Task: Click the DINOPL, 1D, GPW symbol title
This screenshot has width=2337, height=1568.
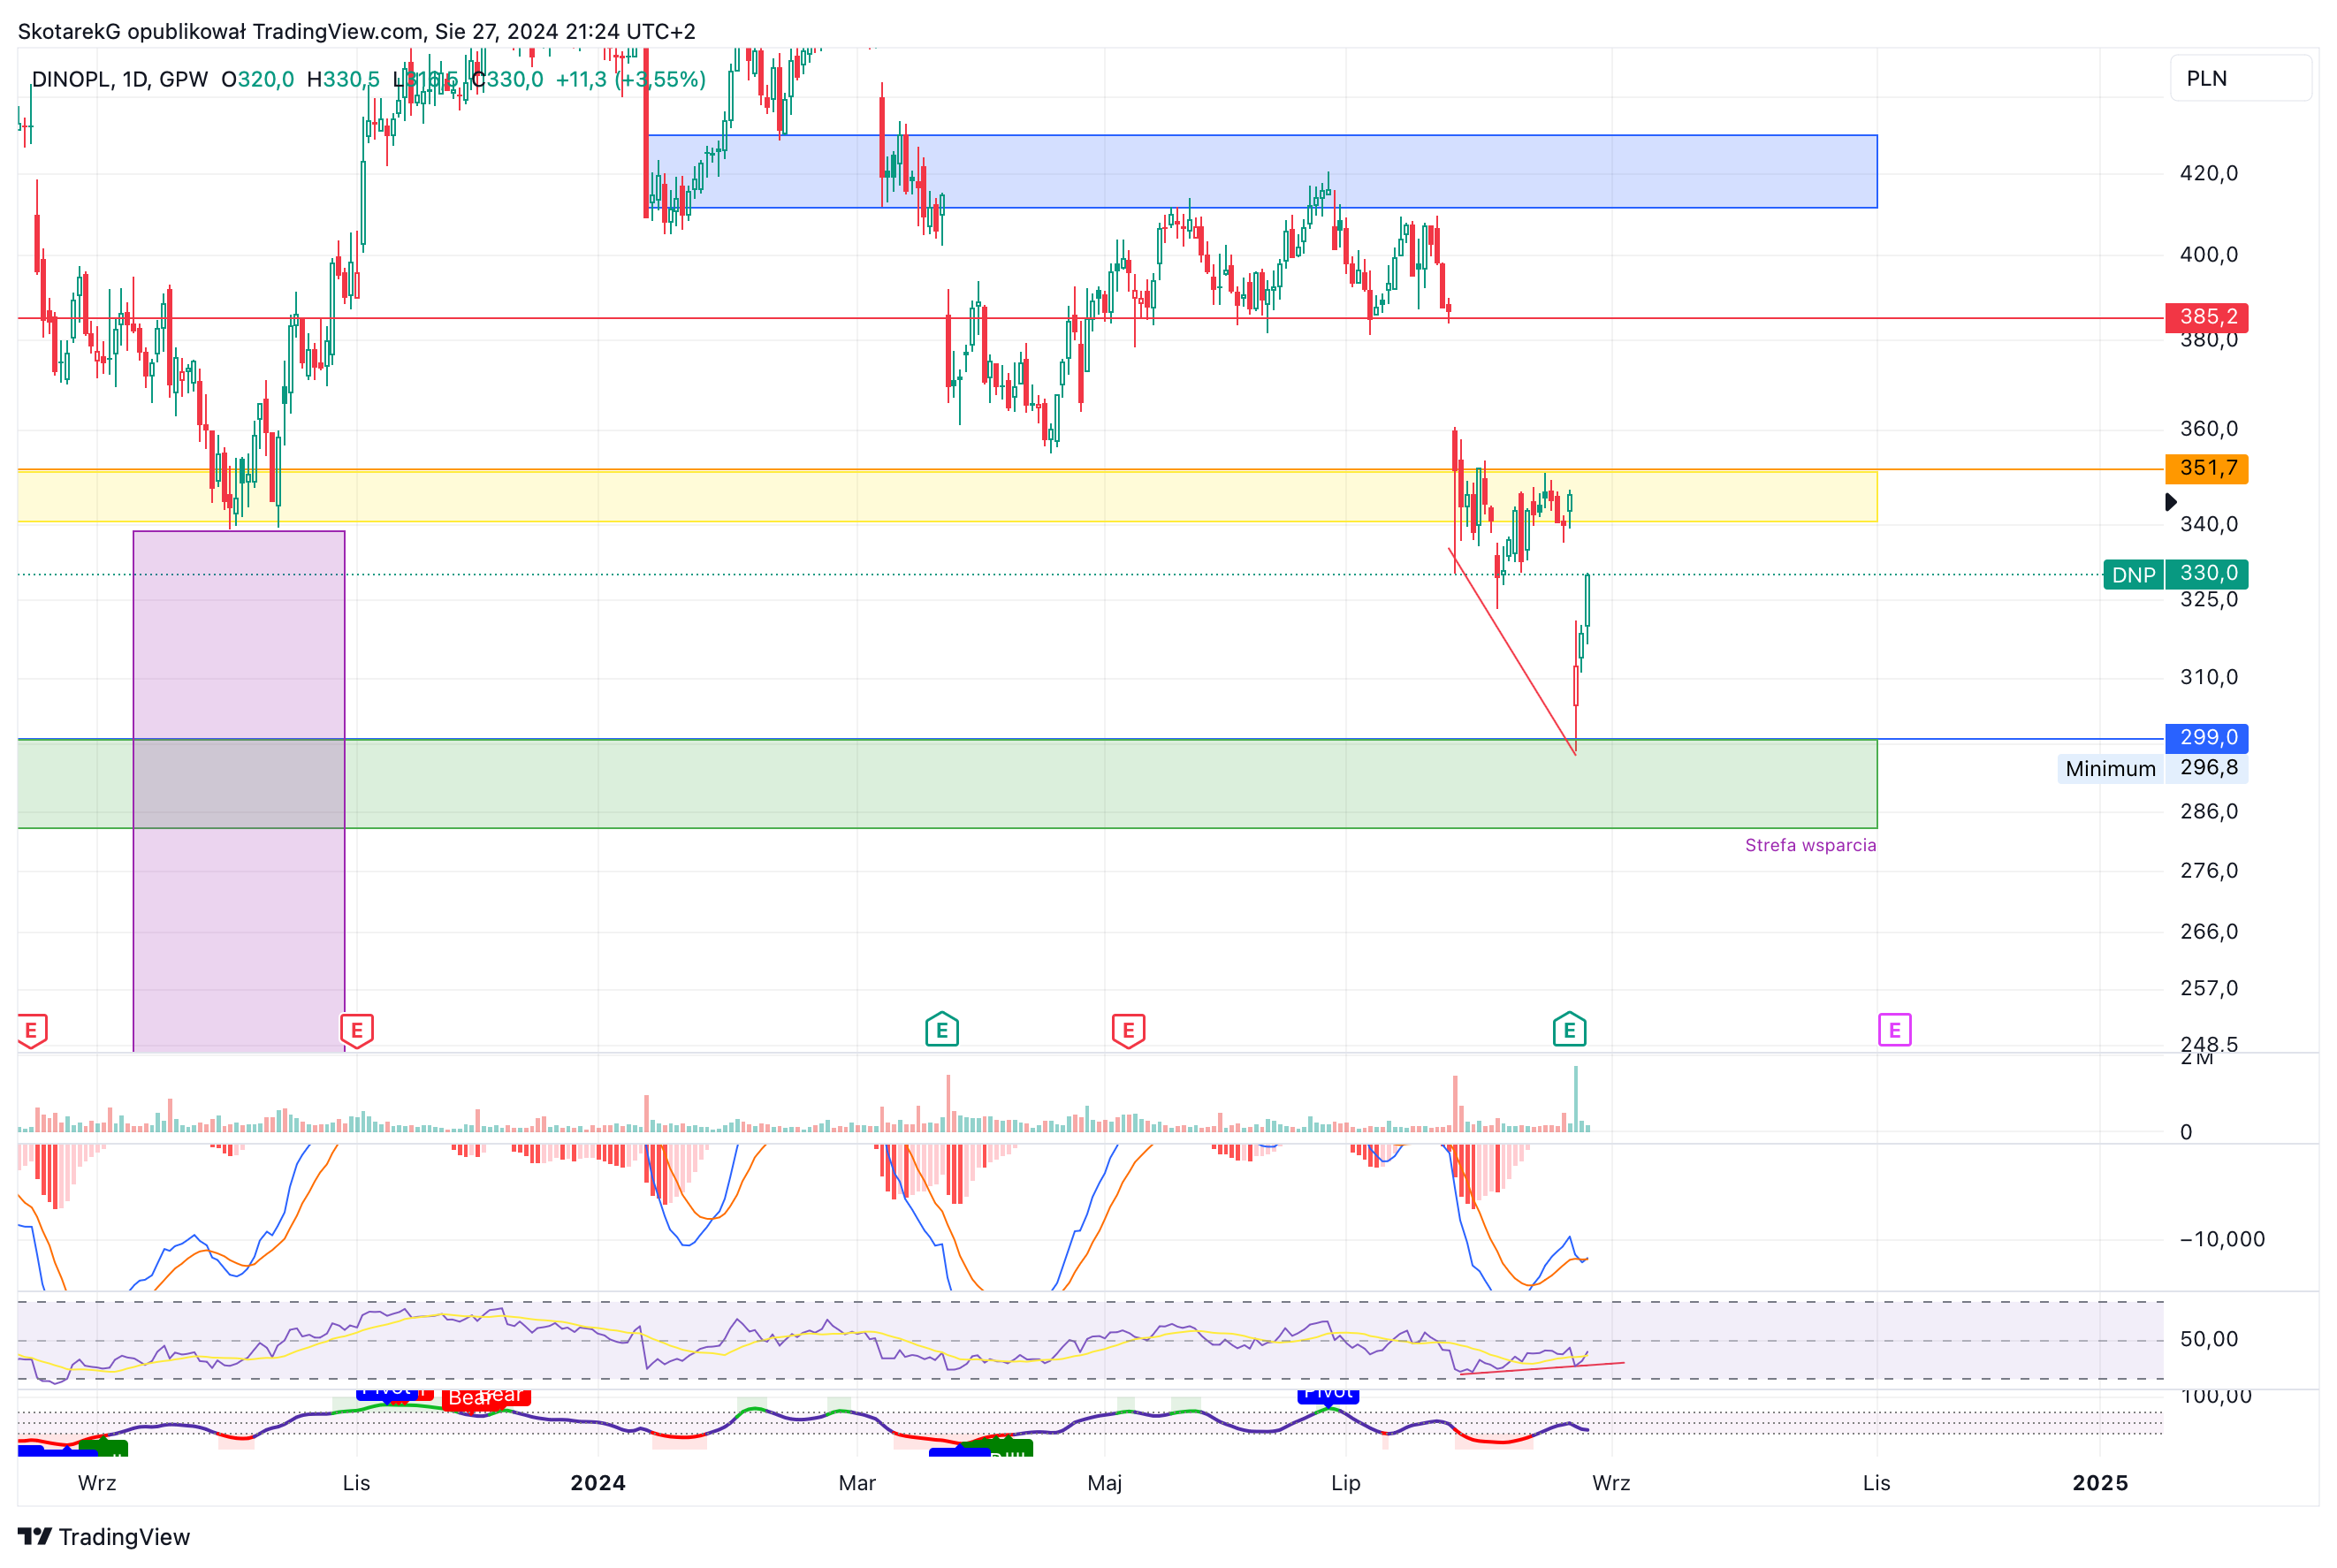Action: click(120, 79)
